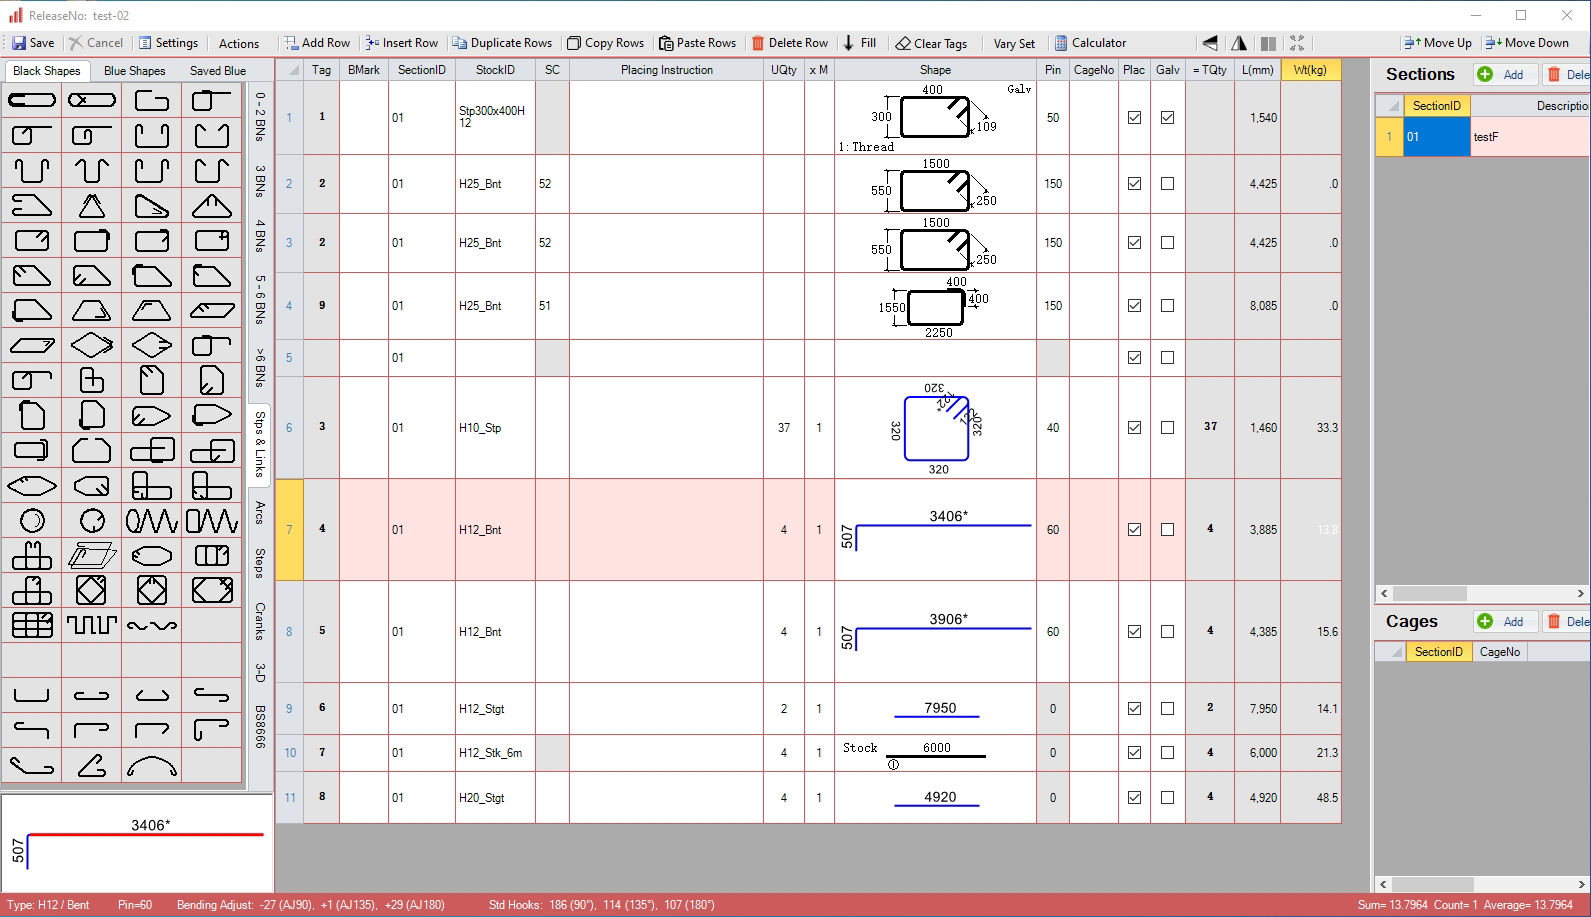
Task: Toggle Plac checkbox for H10_Stp row
Action: coord(1134,428)
